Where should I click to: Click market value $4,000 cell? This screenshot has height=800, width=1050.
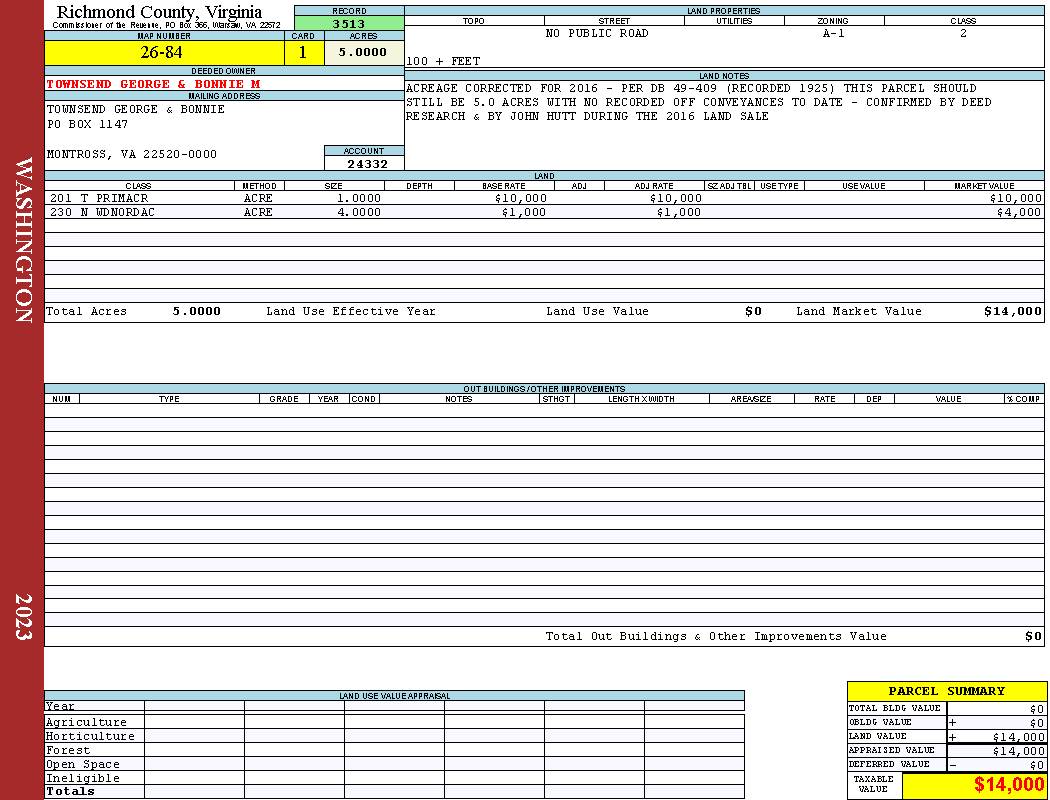pyautogui.click(x=1019, y=212)
